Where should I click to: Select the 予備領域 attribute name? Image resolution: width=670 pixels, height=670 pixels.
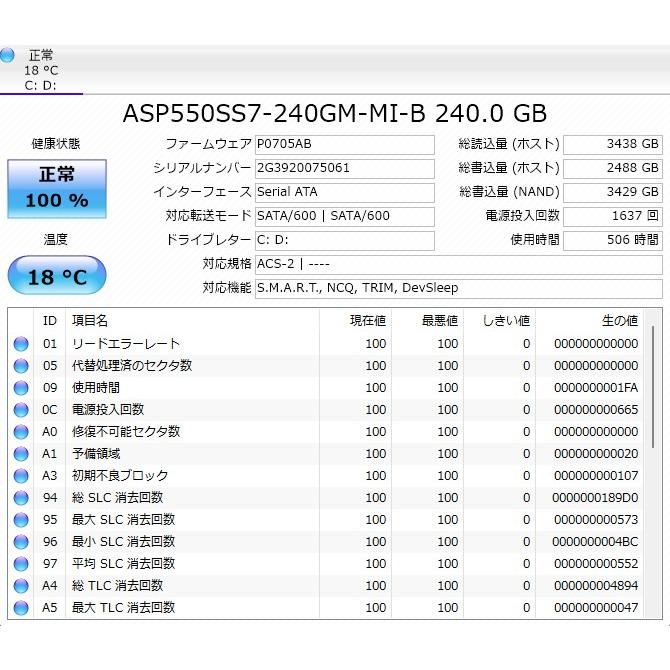[x=96, y=453]
